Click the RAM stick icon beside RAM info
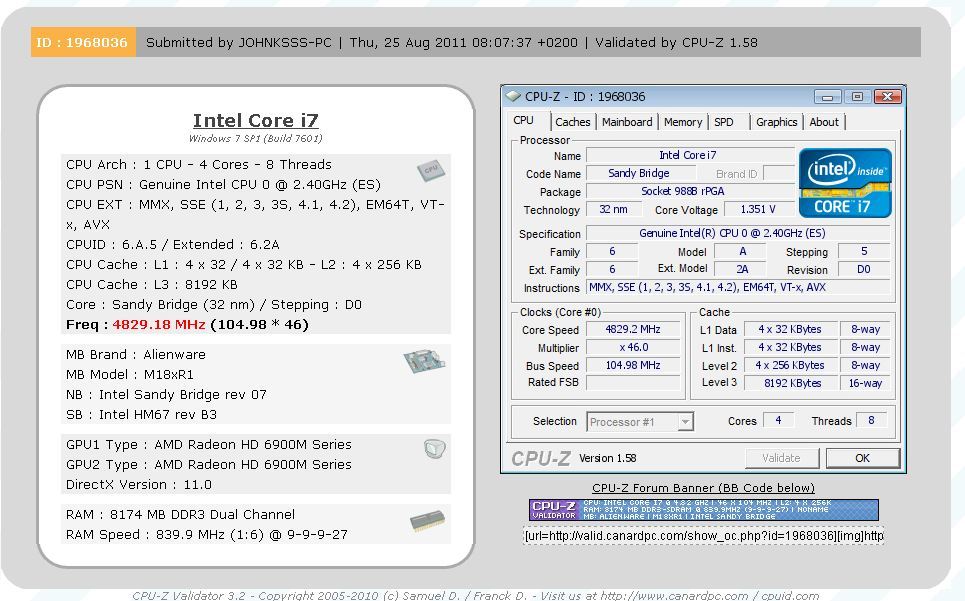The height and width of the screenshot is (601, 965). coord(427,520)
